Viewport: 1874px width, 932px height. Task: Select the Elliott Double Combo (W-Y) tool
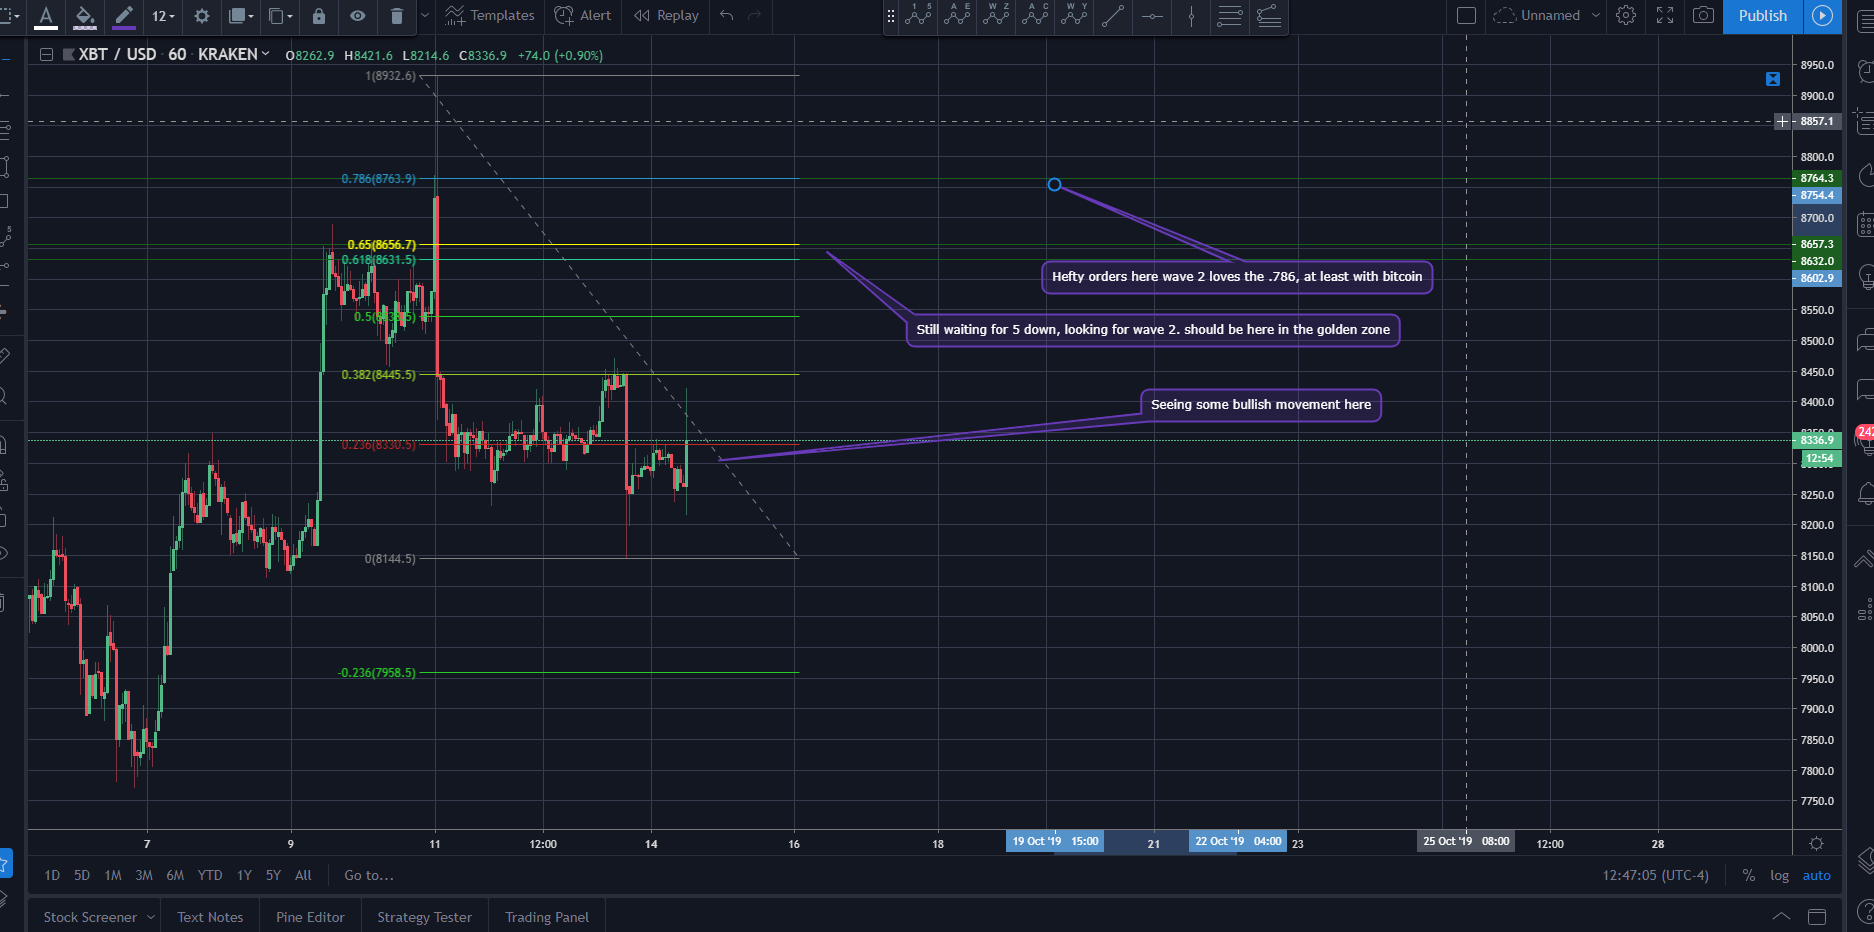[x=1074, y=16]
